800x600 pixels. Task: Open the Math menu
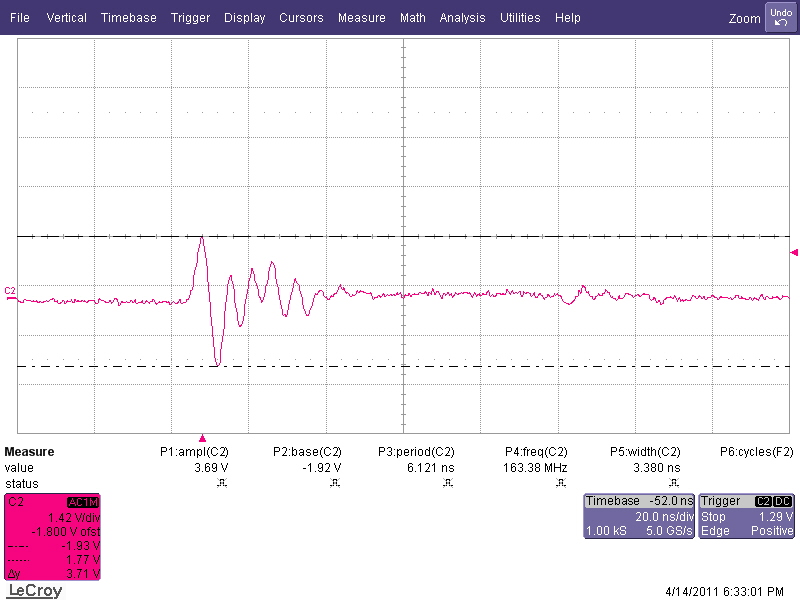pyautogui.click(x=413, y=18)
